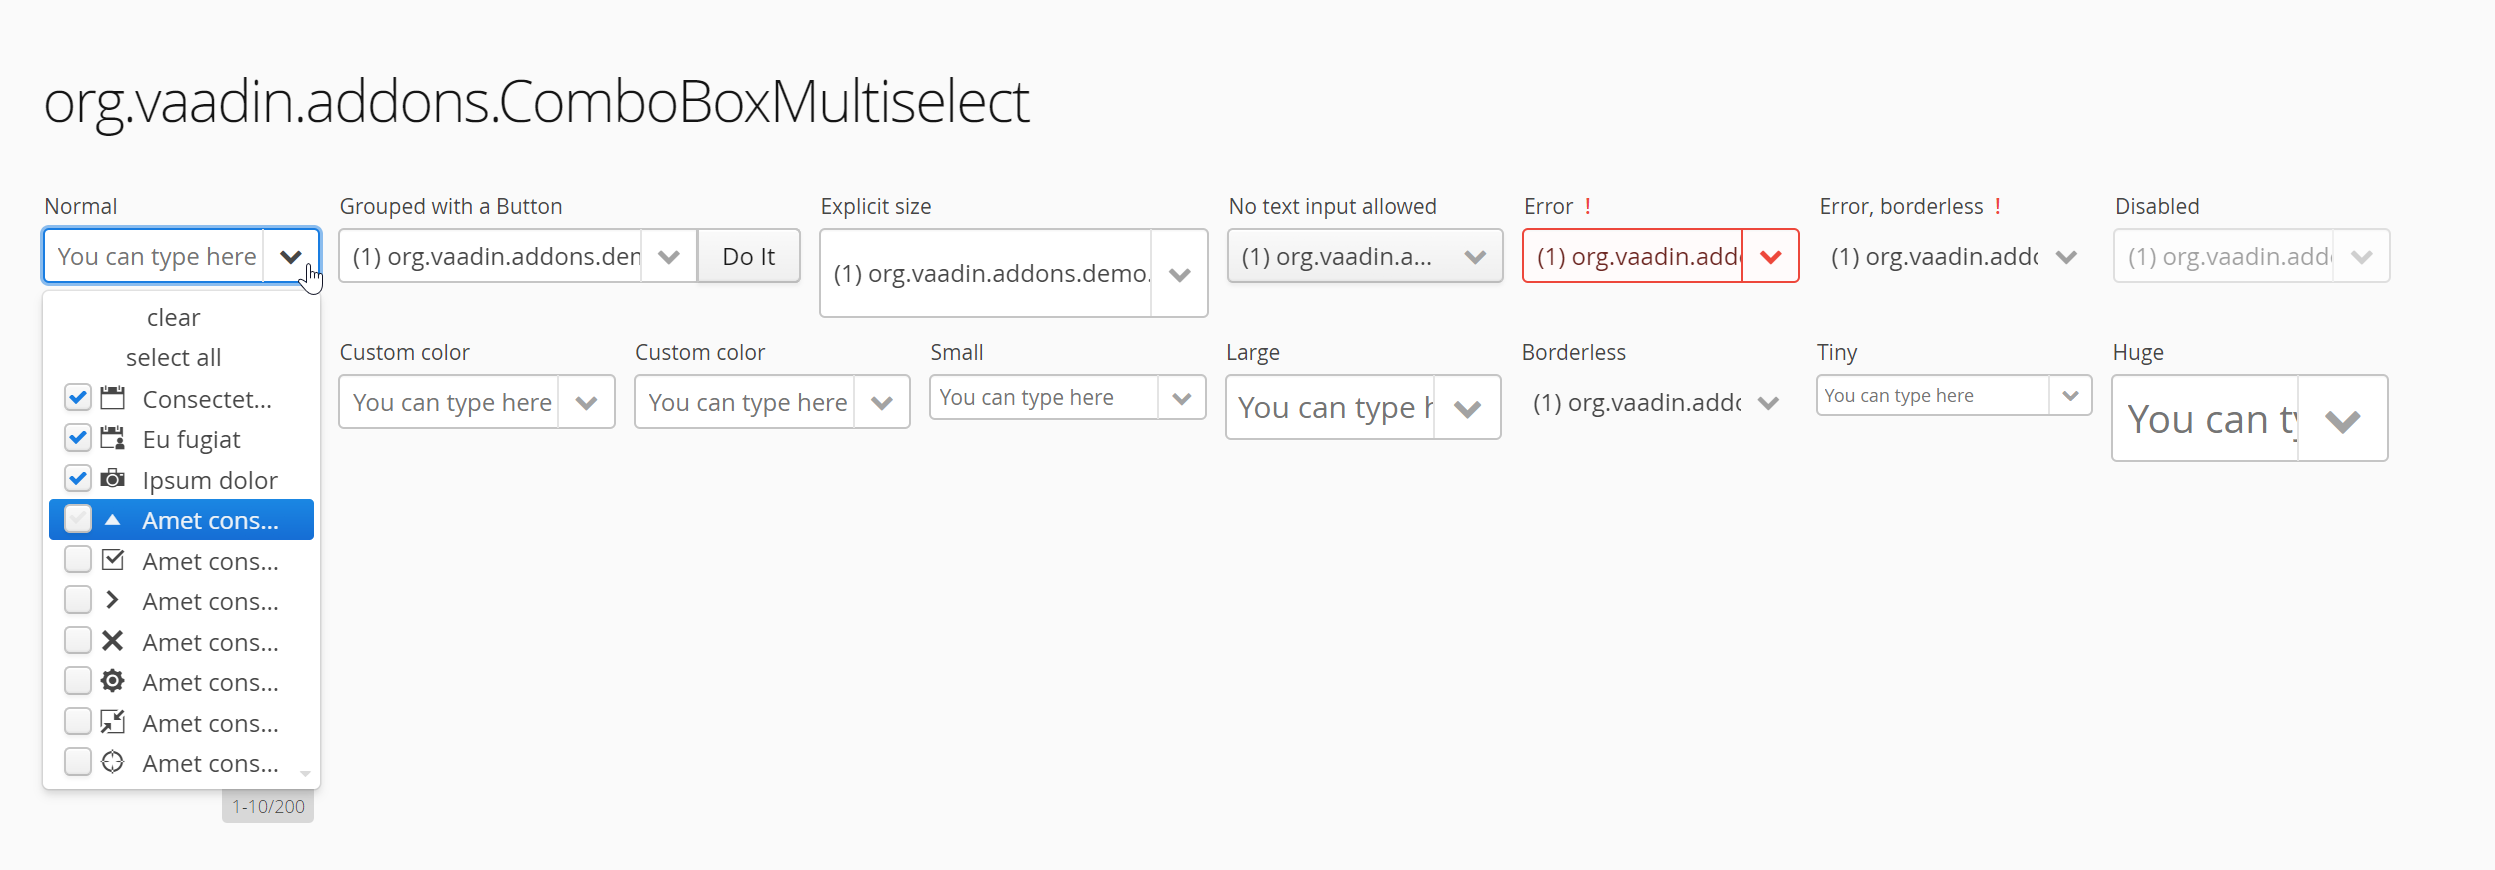Viewport: 2495px width, 870px height.
Task: Open the Huge combo box dropdown arrow
Action: (x=2342, y=420)
